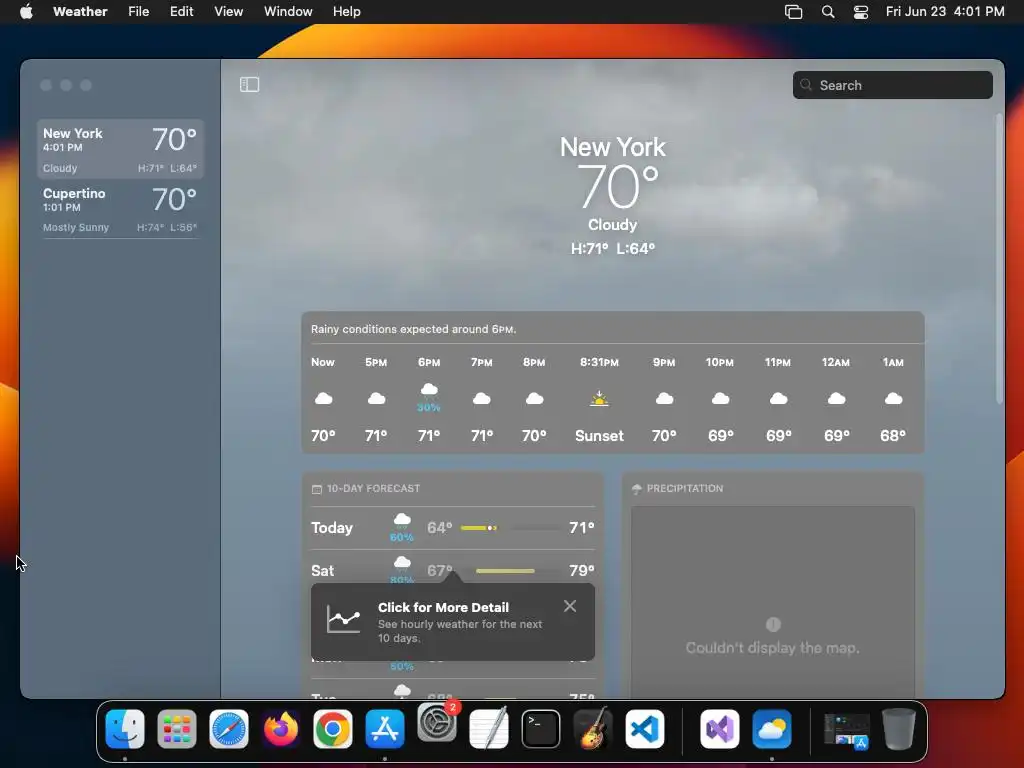Click the Search field in Weather
This screenshot has width=1024, height=768.
[x=892, y=85]
